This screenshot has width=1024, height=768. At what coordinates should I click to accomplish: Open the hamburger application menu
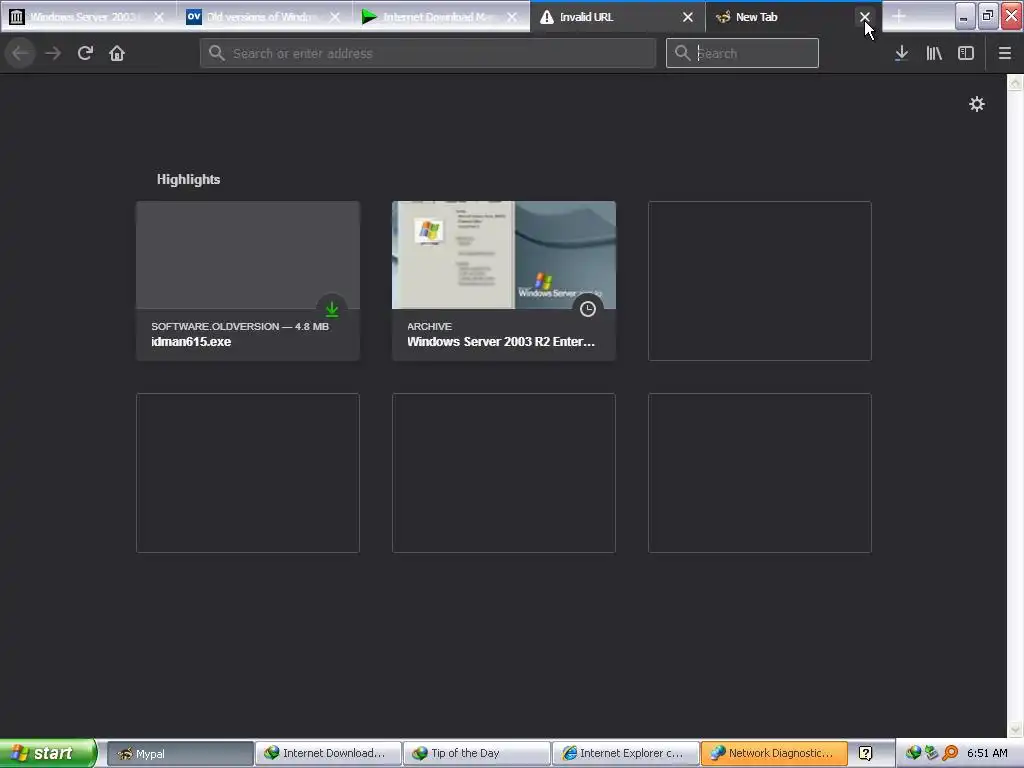coord(1004,53)
